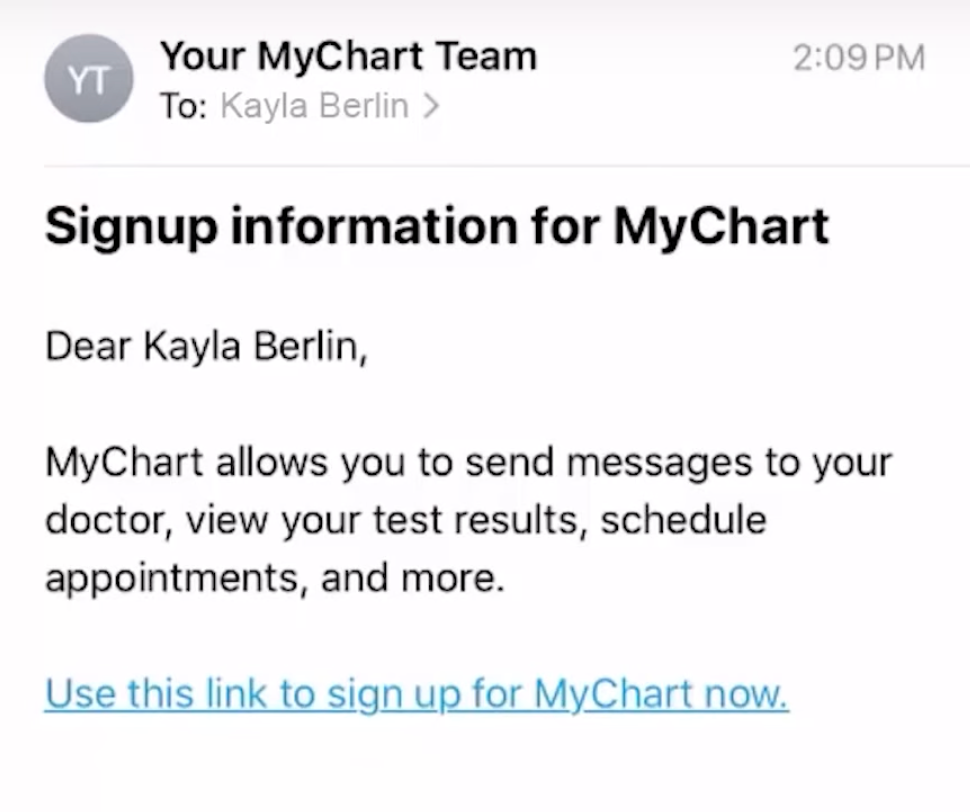Follow the blue underlined signup hyperlink
The height and width of the screenshot is (812, 970).
click(416, 693)
